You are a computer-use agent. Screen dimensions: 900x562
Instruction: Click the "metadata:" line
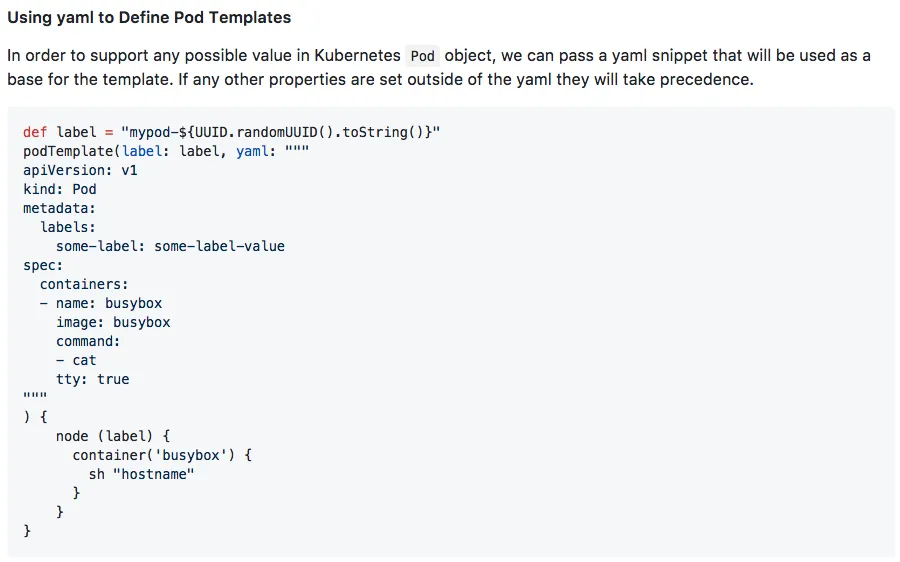tap(60, 208)
